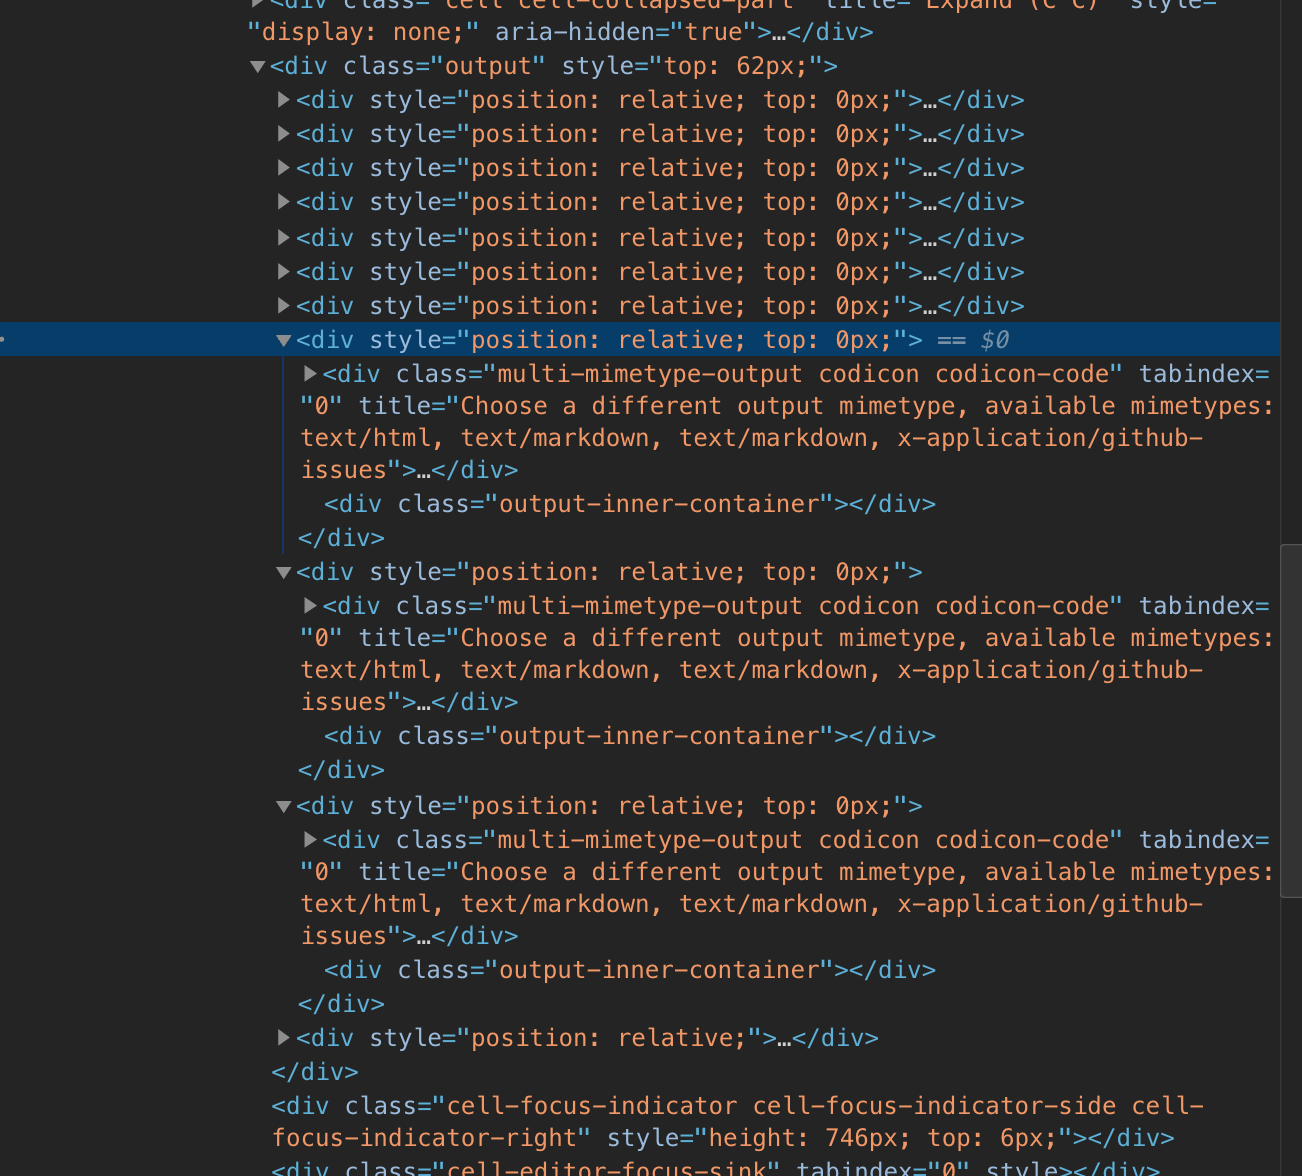Expand the last multi-mimetype-output element
This screenshot has width=1302, height=1176.
(x=310, y=840)
